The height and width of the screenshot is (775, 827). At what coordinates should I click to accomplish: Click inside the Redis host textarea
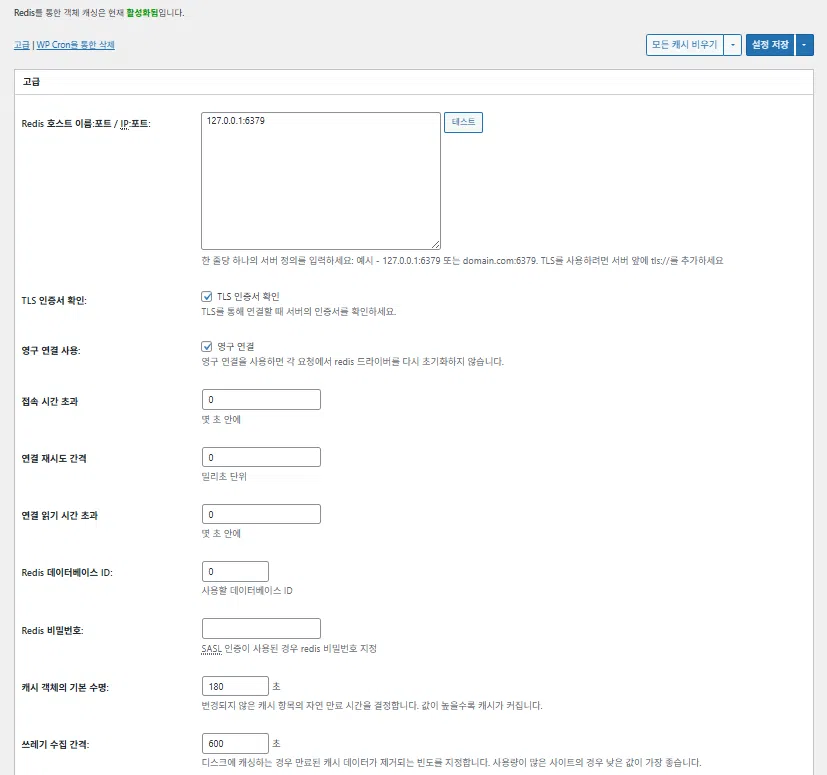321,181
